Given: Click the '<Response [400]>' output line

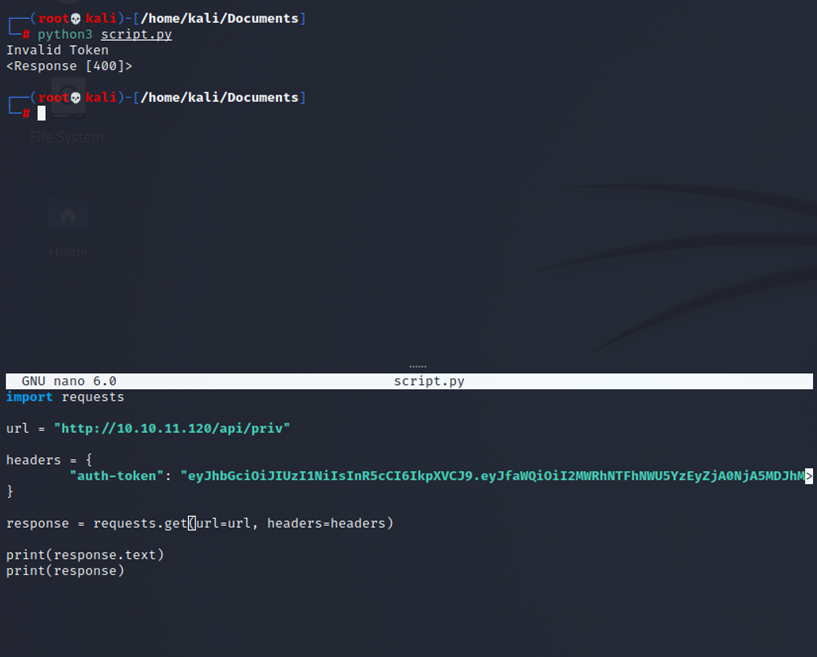Looking at the screenshot, I should pos(69,66).
